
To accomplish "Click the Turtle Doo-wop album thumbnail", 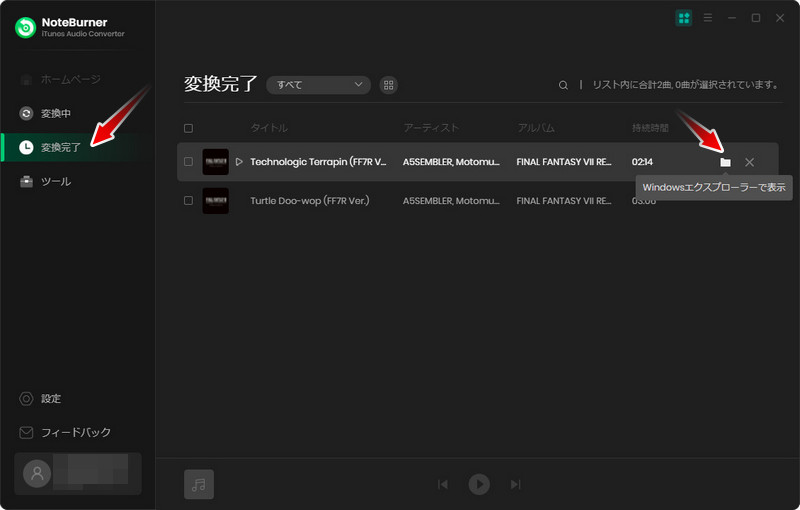I will pos(215,200).
